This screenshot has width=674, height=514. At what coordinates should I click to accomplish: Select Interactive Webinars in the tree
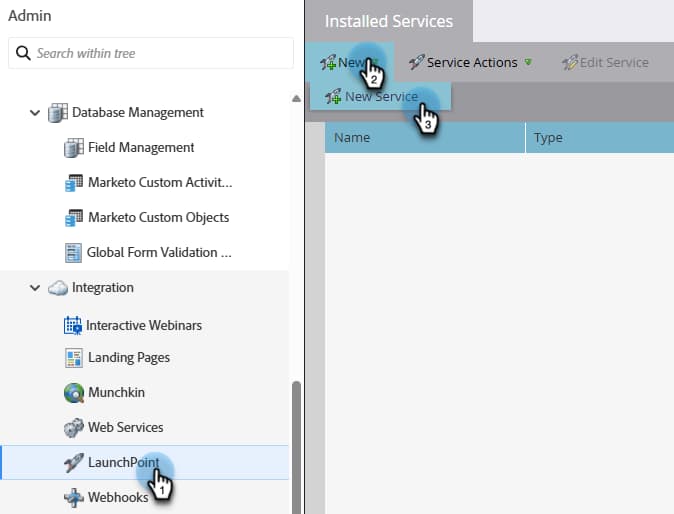coord(144,325)
